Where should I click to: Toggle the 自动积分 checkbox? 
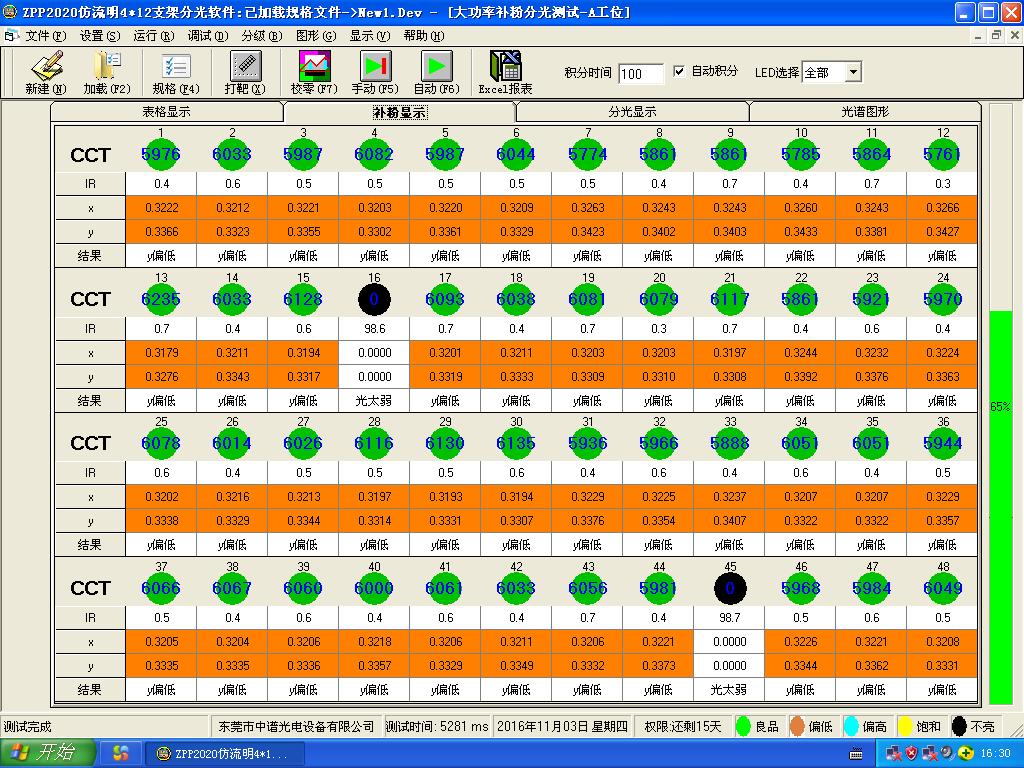(x=679, y=71)
